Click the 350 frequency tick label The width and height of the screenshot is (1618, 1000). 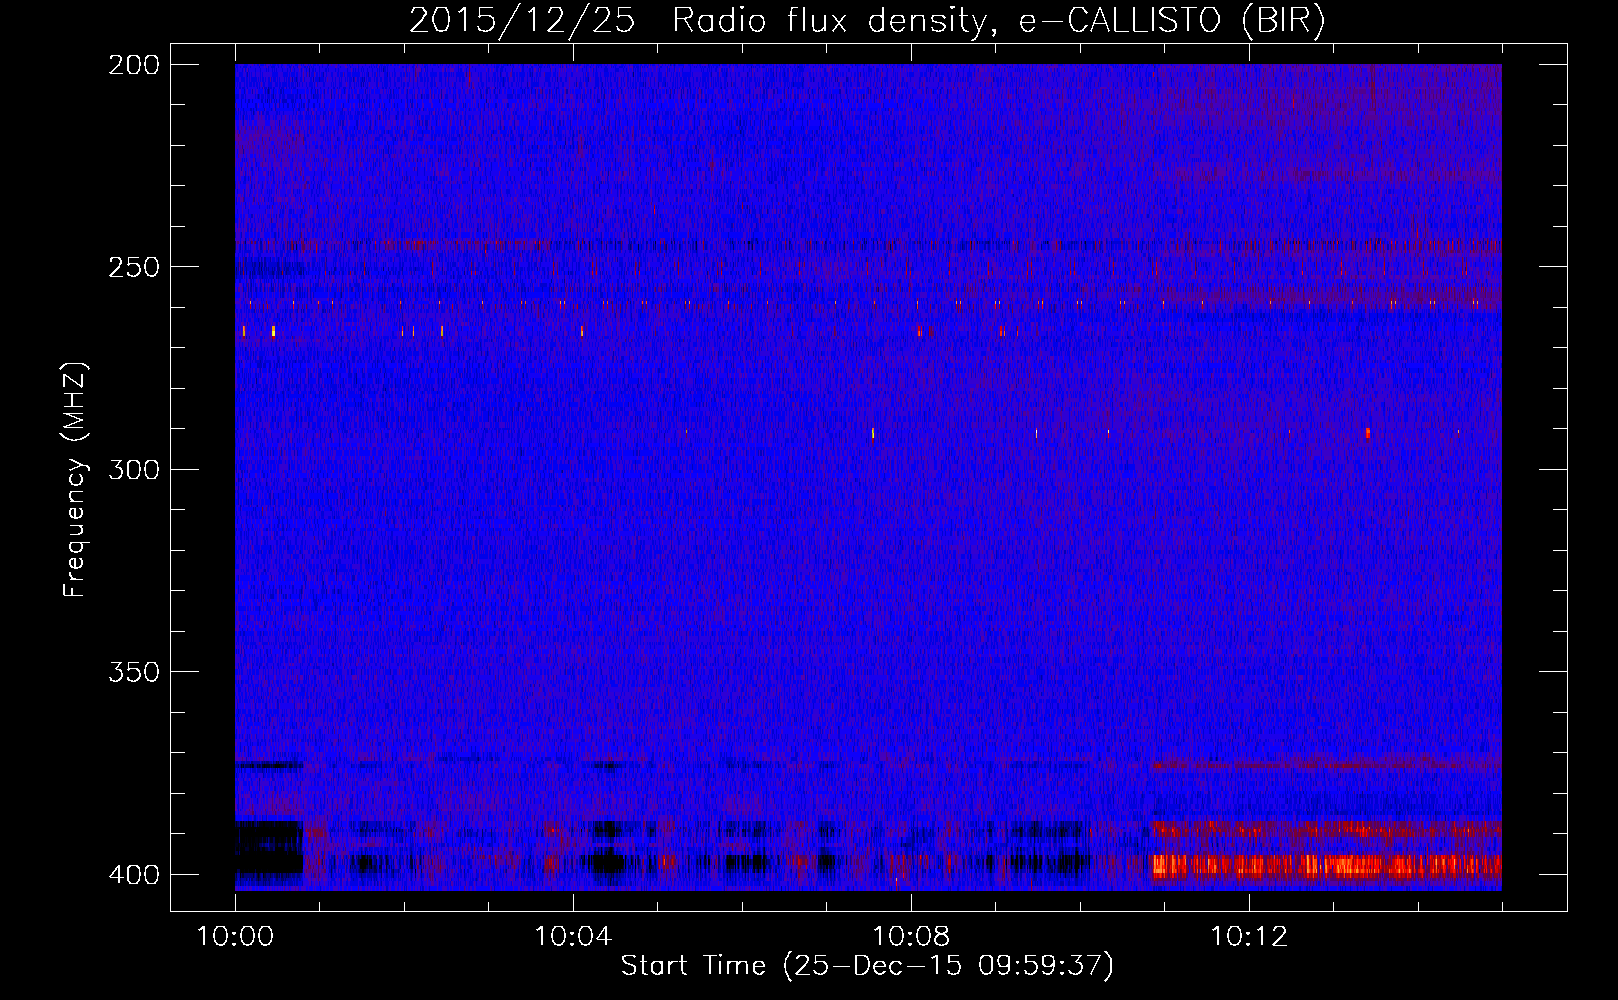pyautogui.click(x=134, y=672)
